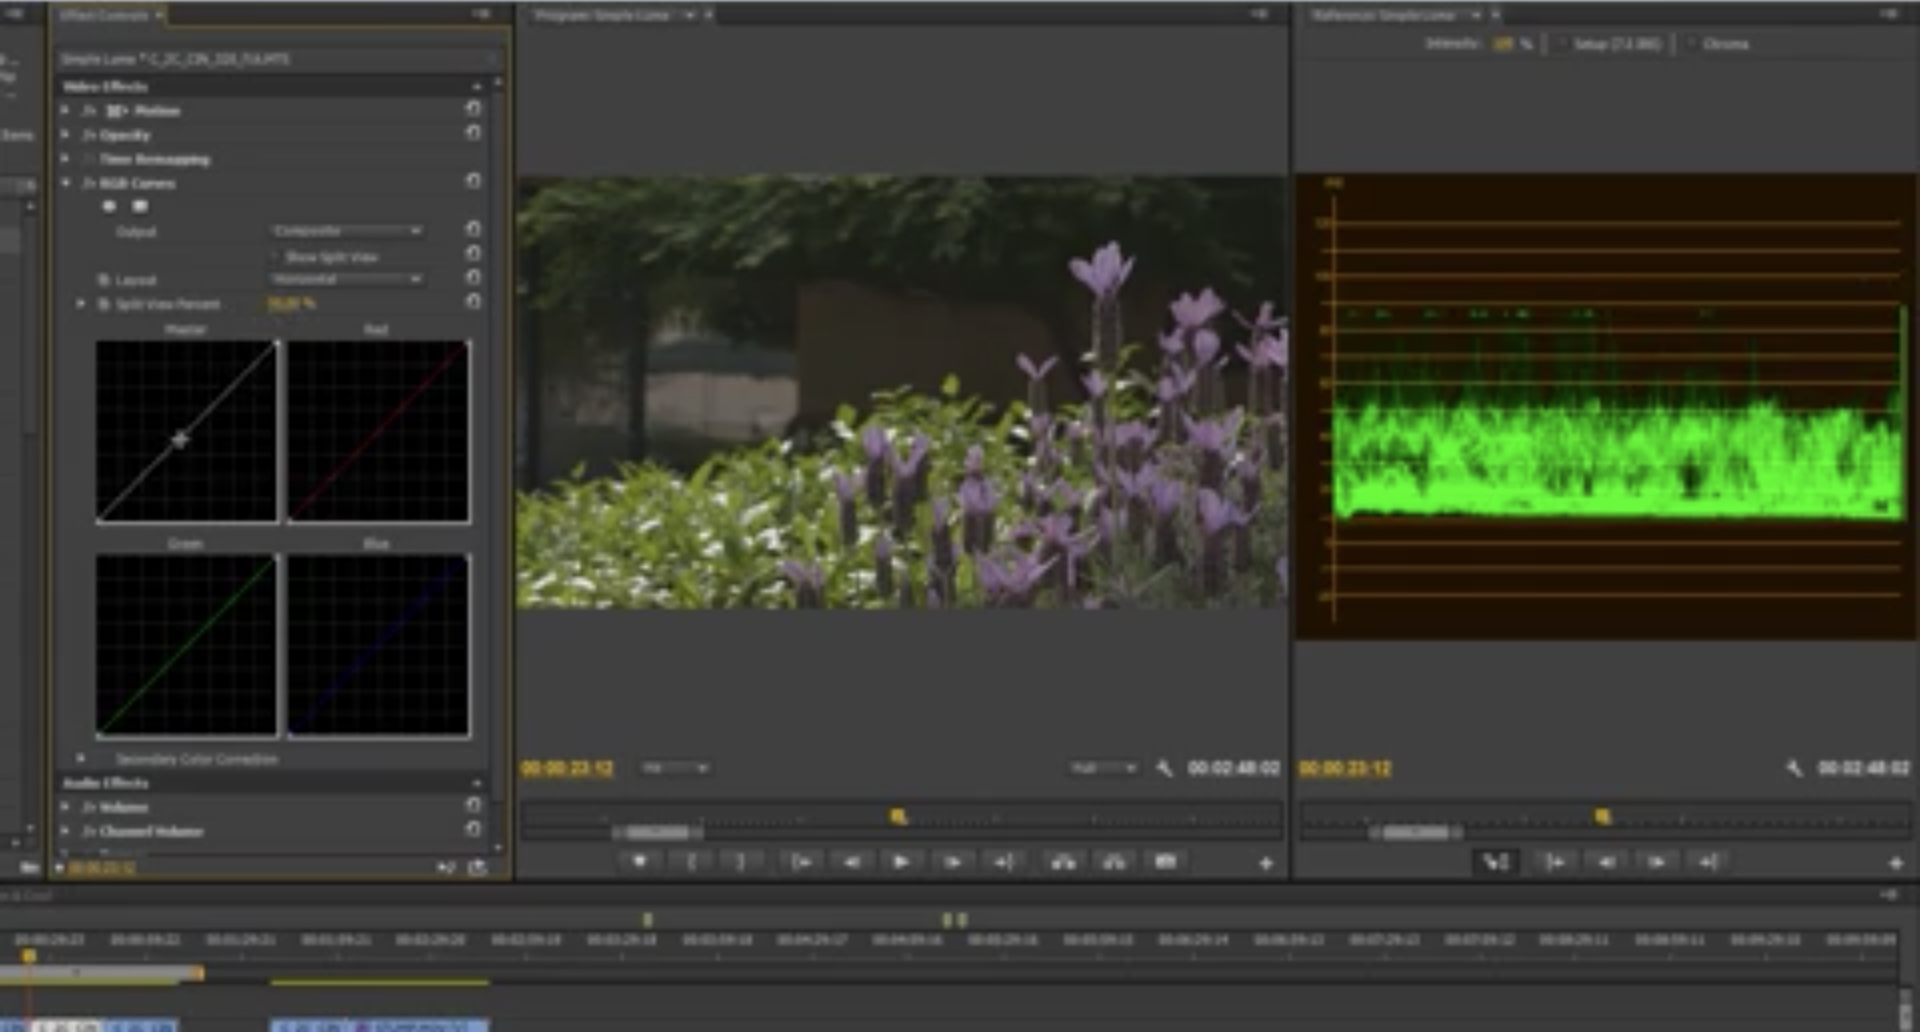Image resolution: width=1920 pixels, height=1032 pixels.
Task: Open the Output dropdown set to Composite
Action: (346, 231)
